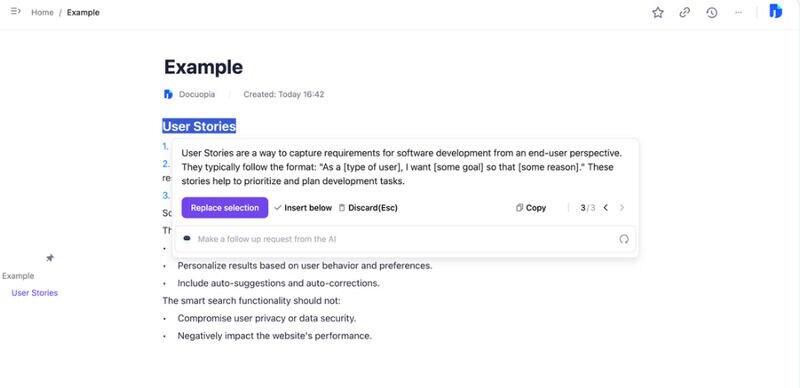Screen dimensions: 800x388
Task: Regenerate the AI response with refresh icon
Action: [x=624, y=239]
